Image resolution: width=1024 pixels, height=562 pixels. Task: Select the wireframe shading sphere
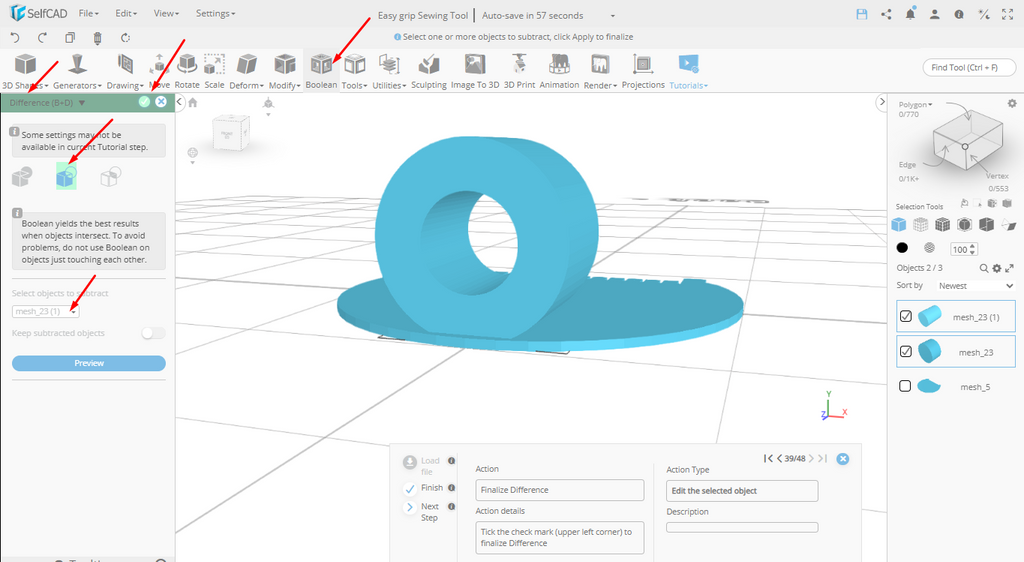click(929, 247)
